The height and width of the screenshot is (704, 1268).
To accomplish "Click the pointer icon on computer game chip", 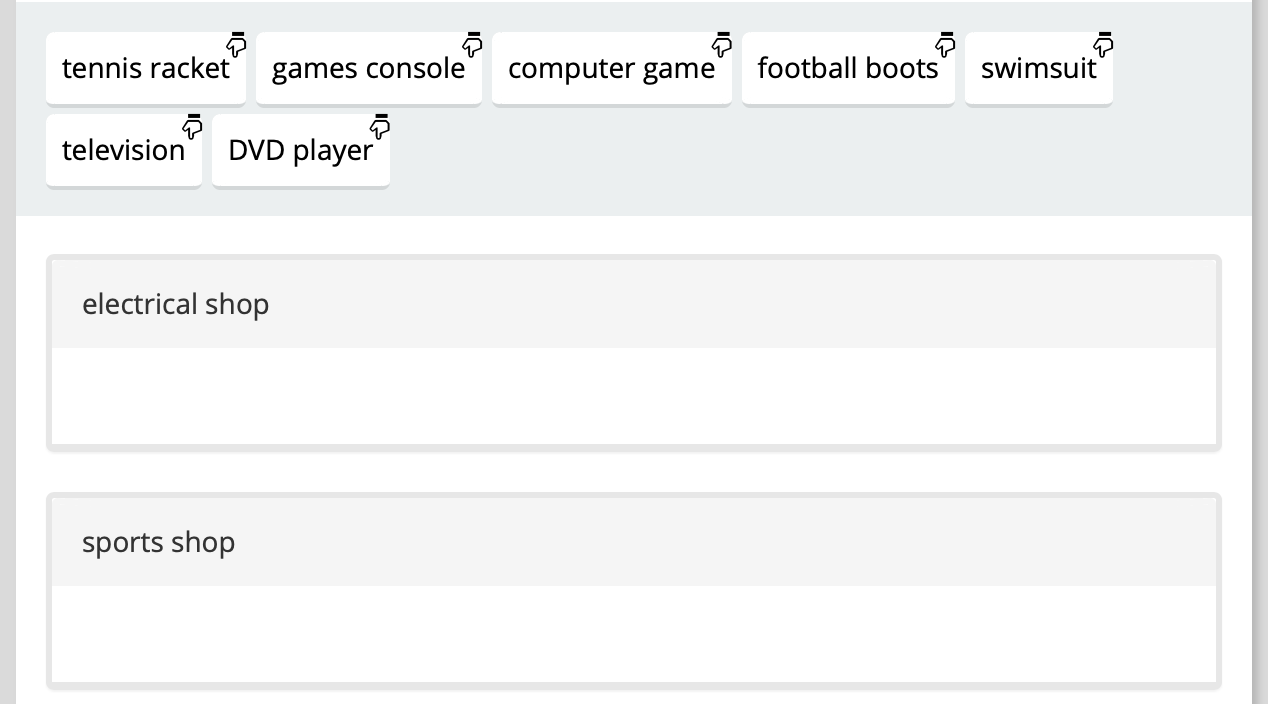I will pyautogui.click(x=722, y=44).
